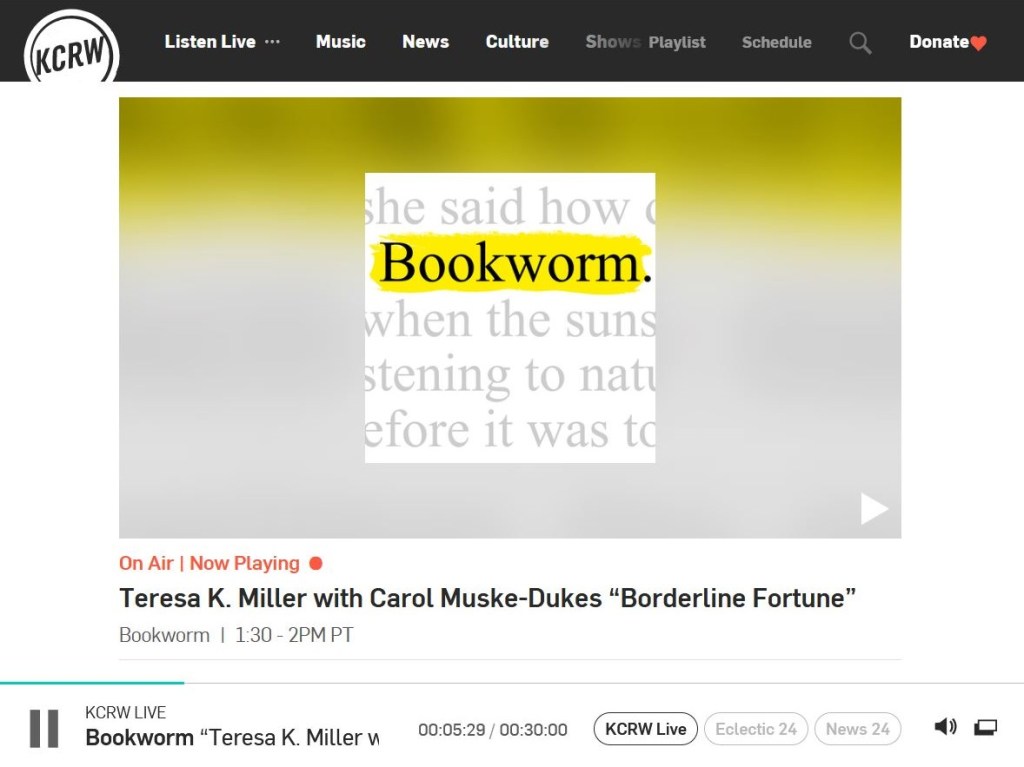
Task: Open the Borderline Fortune episode title
Action: coord(487,598)
